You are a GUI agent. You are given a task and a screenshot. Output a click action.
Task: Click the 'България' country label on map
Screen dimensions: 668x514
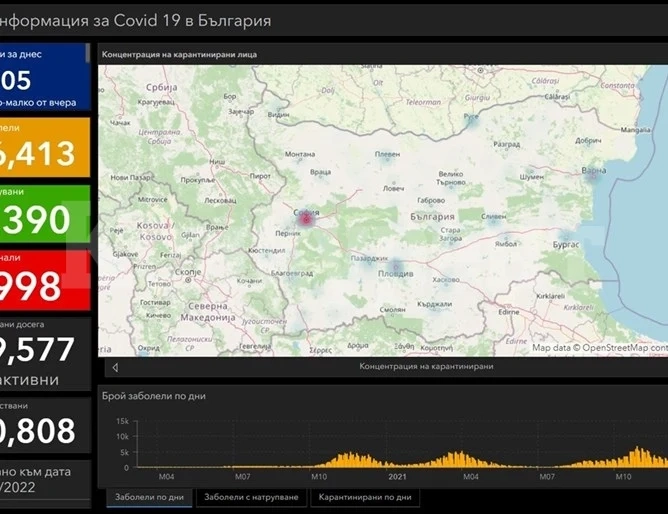pos(432,217)
